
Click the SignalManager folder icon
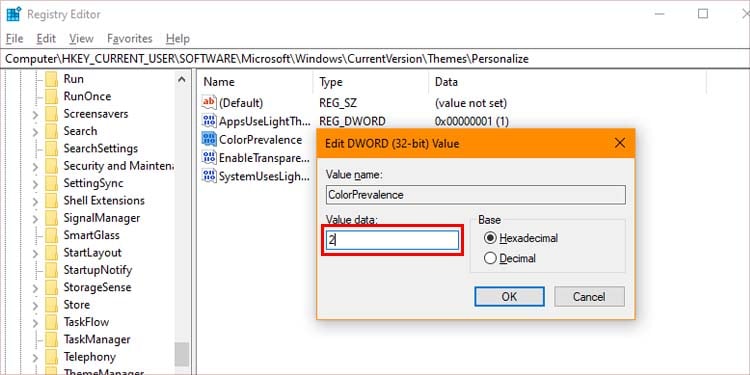tap(51, 218)
